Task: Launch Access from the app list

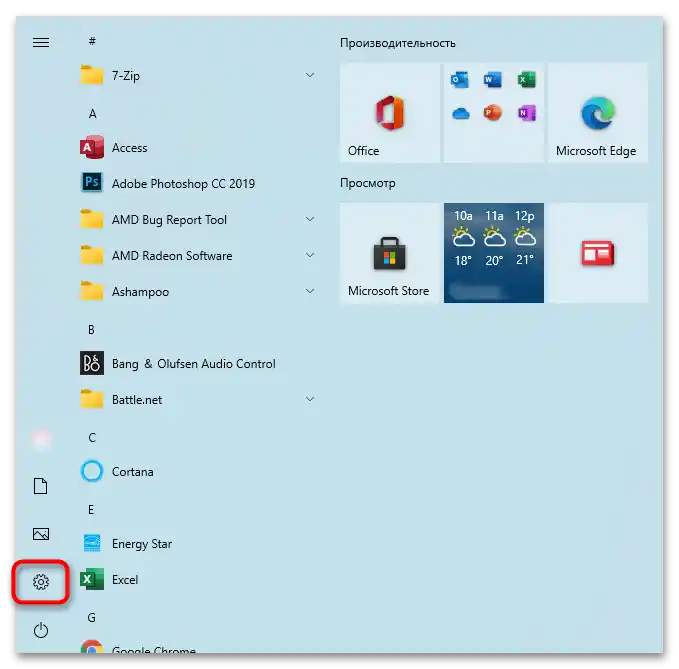Action: [199, 148]
